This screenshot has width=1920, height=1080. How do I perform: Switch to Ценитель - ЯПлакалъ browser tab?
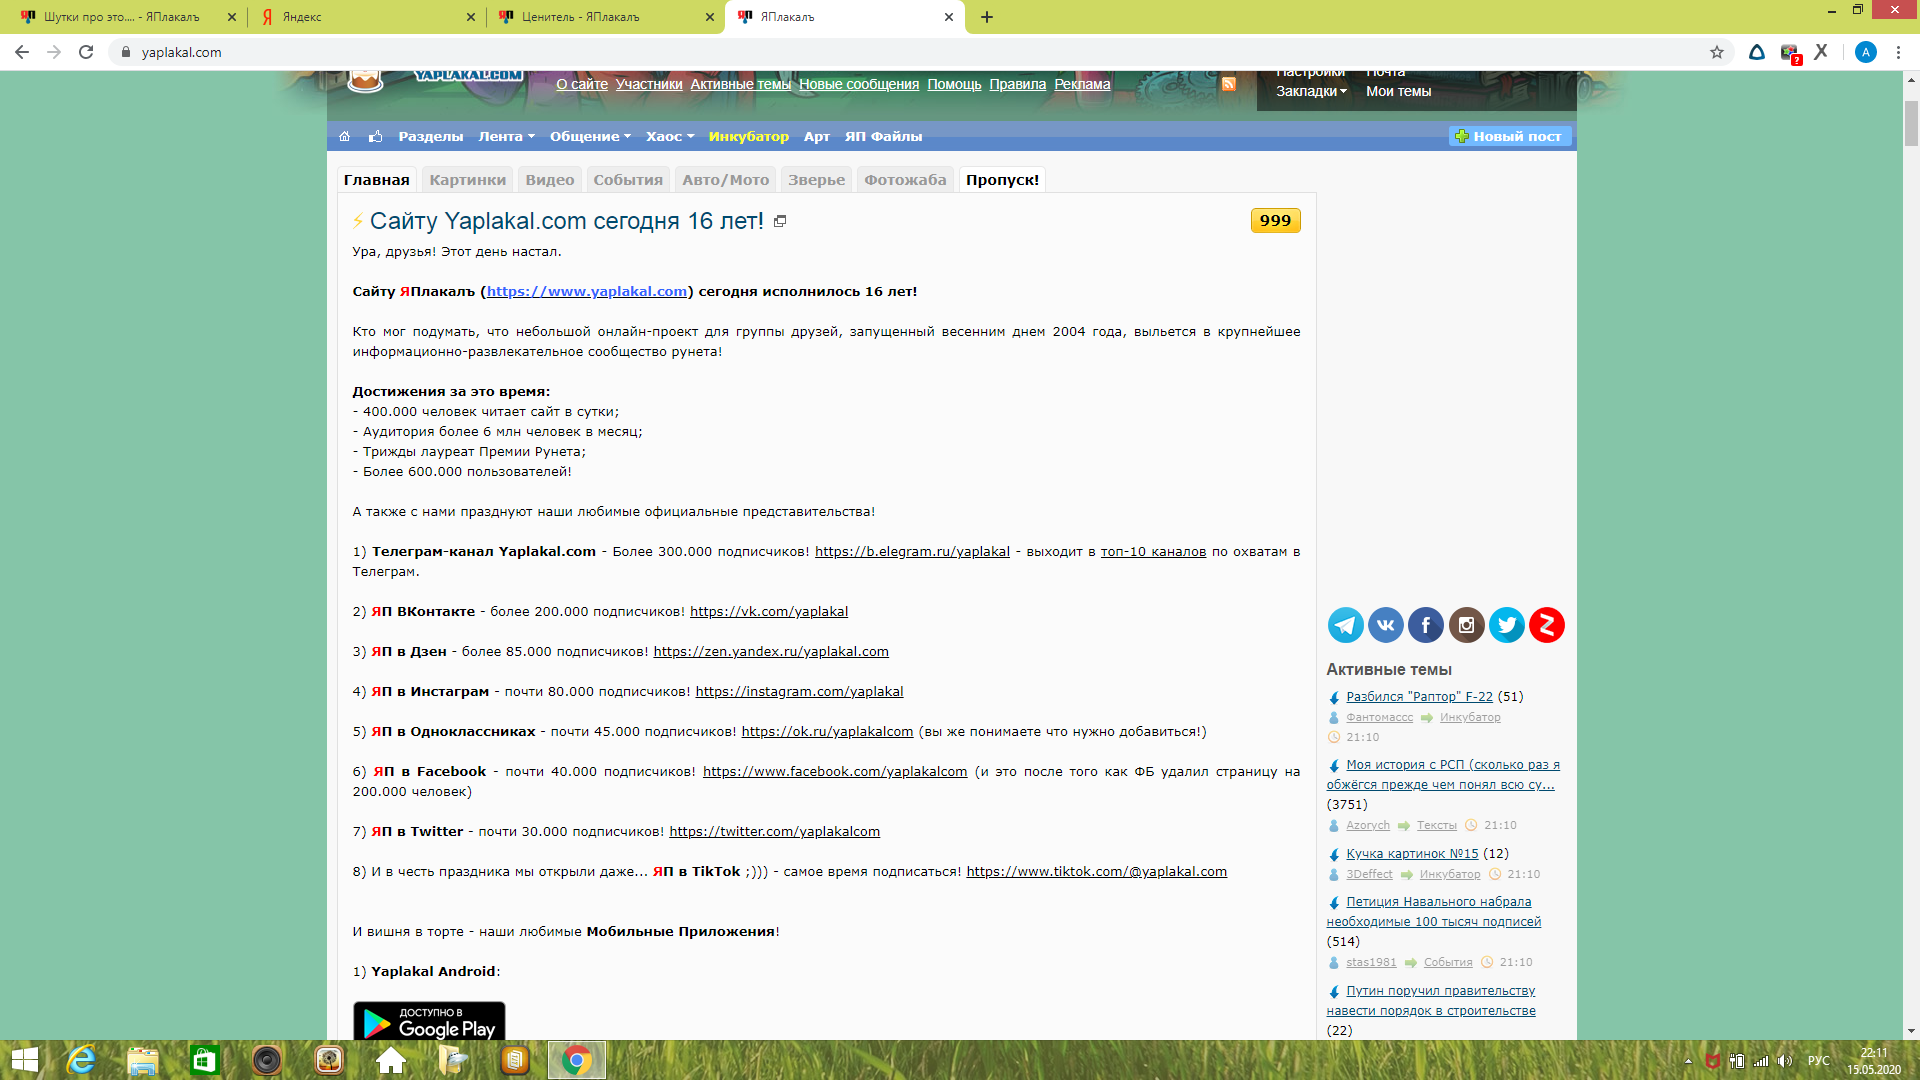click(605, 17)
